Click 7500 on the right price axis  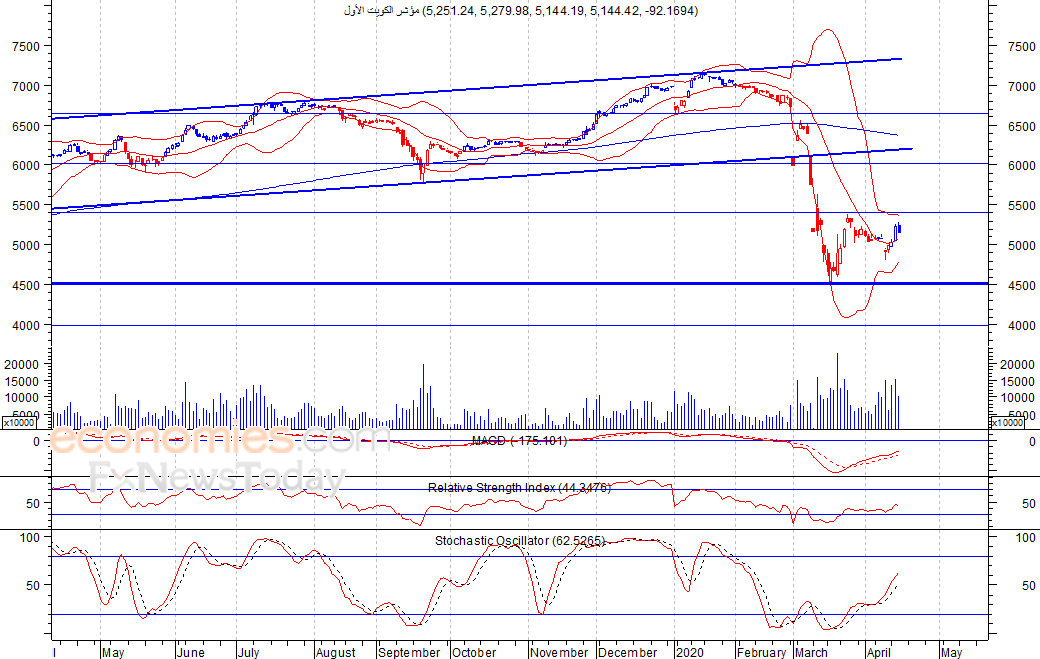click(x=1021, y=46)
